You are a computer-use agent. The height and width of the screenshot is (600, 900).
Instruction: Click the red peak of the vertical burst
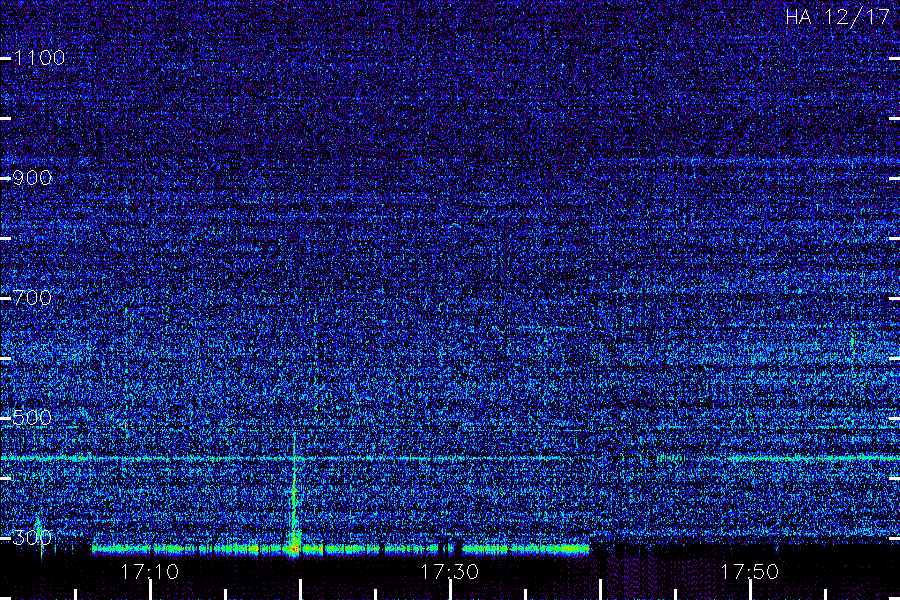click(x=294, y=548)
